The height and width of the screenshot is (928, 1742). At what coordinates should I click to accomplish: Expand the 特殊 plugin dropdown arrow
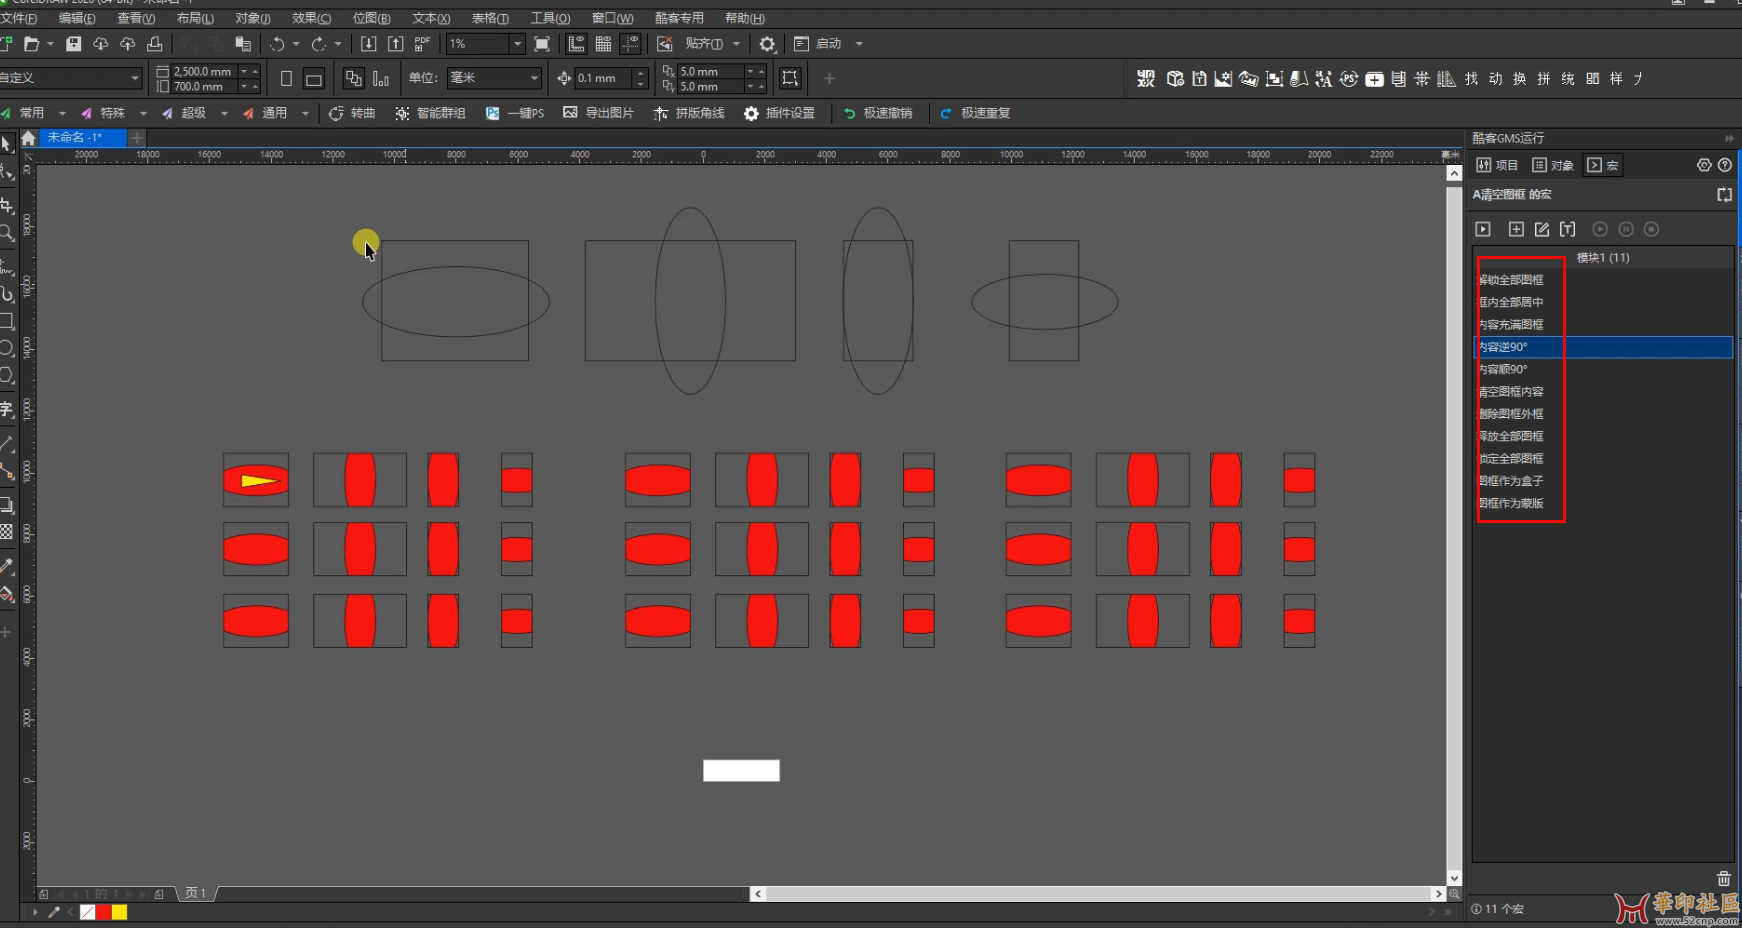[143, 114]
